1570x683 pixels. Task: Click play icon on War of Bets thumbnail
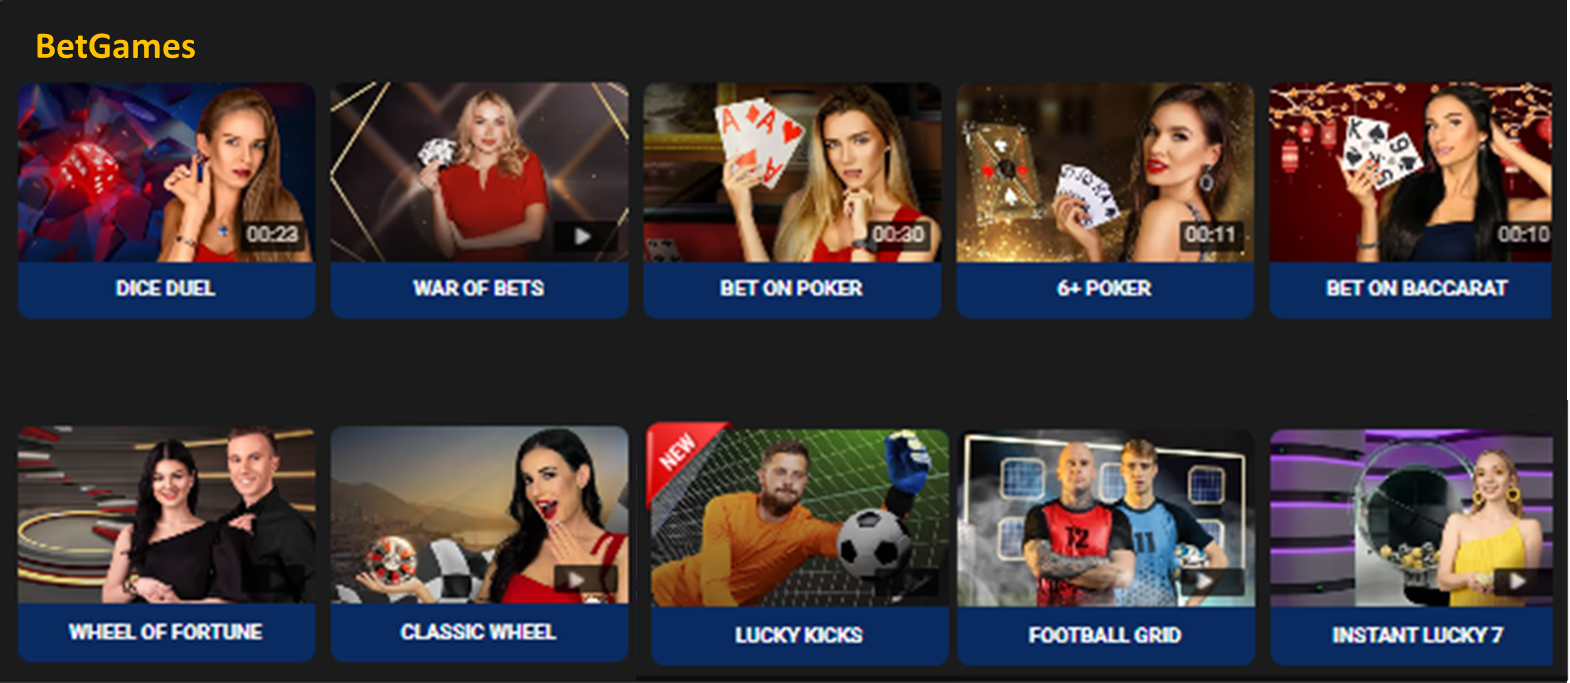coord(583,235)
